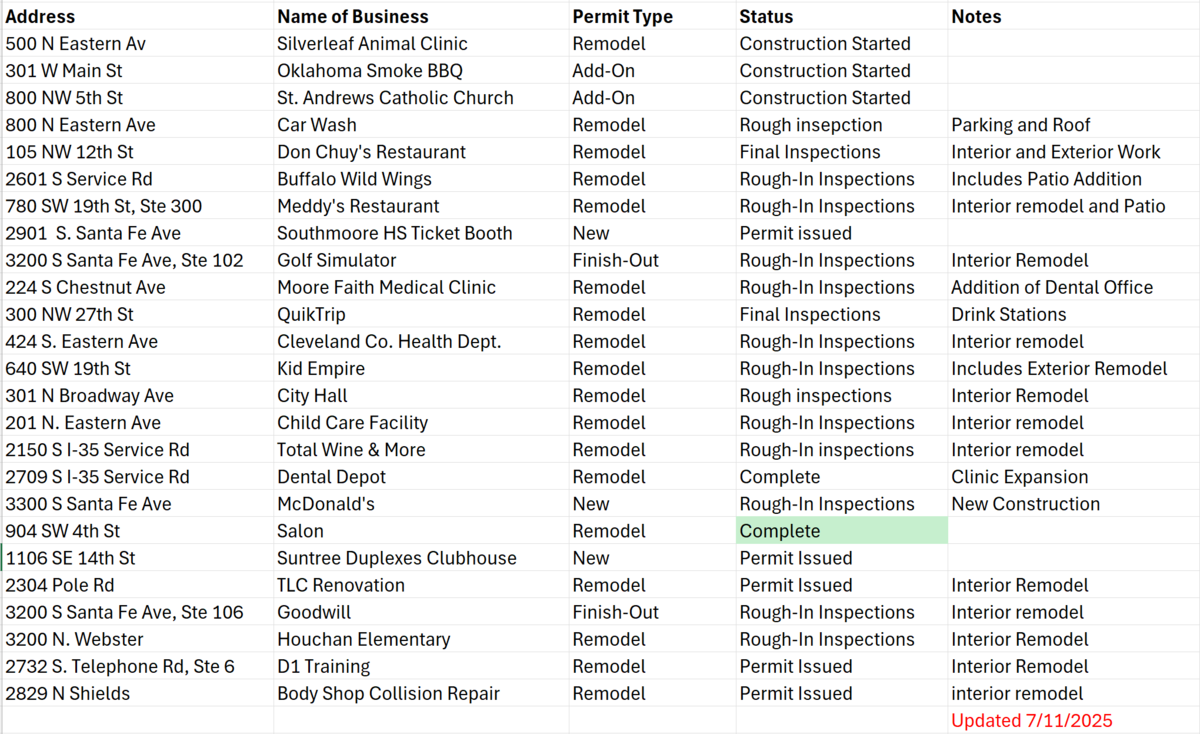Select the Permit issued status for Southmoore
The height and width of the screenshot is (734, 1200).
[x=842, y=233]
